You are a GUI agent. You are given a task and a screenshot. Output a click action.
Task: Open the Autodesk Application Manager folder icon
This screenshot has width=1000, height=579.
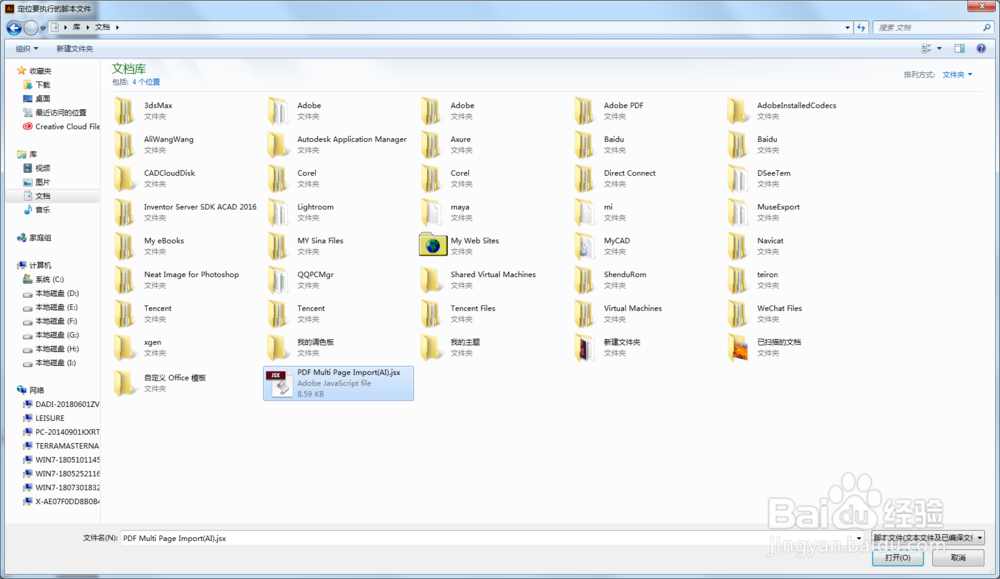(278, 145)
